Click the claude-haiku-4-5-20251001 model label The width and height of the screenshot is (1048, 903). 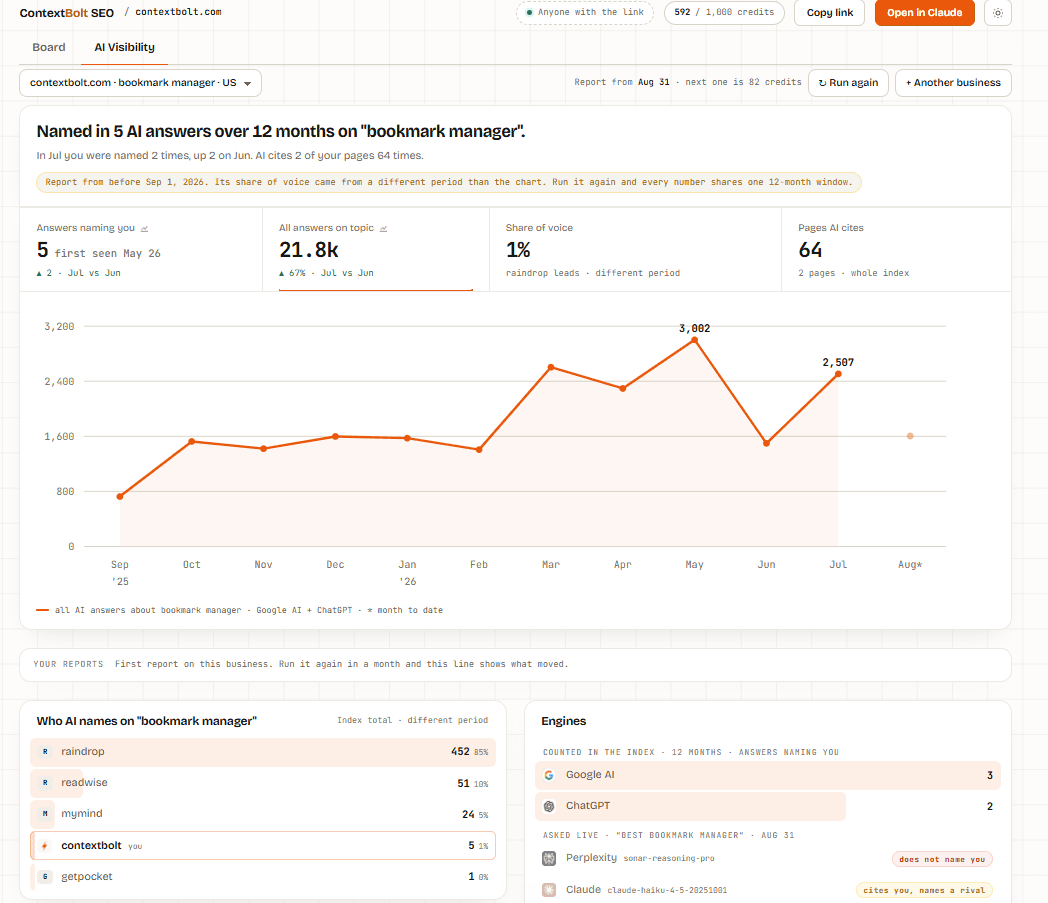666,890
